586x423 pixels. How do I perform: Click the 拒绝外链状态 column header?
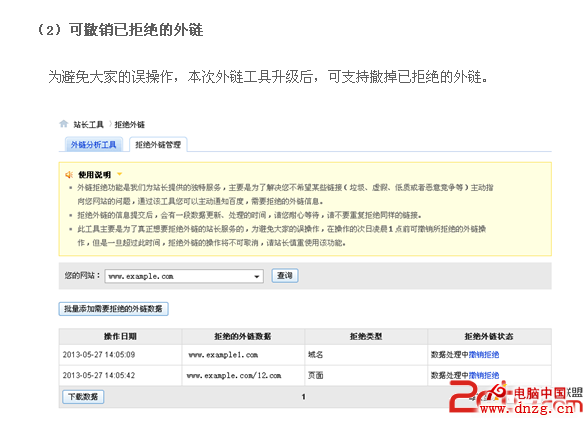point(489,336)
